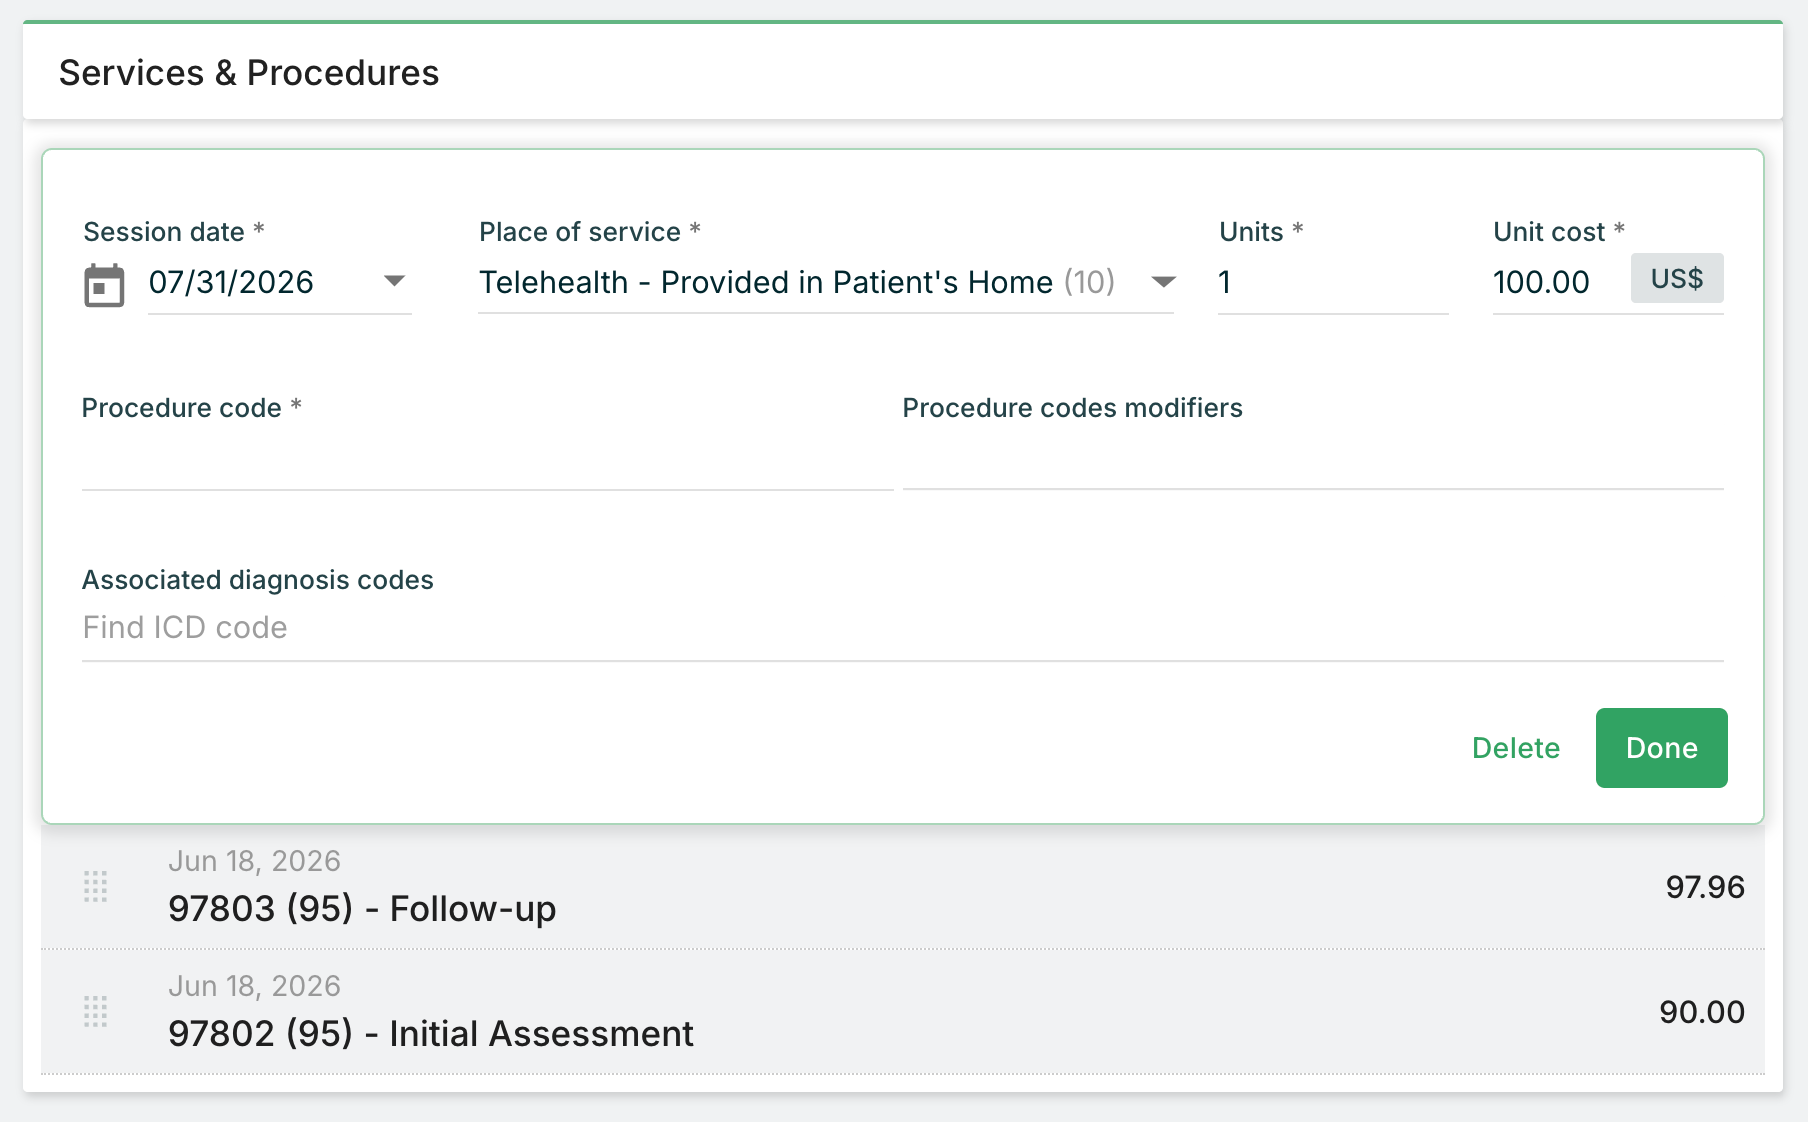
Task: Grab the drag handle for 97803 Follow-up
Action: (x=95, y=886)
